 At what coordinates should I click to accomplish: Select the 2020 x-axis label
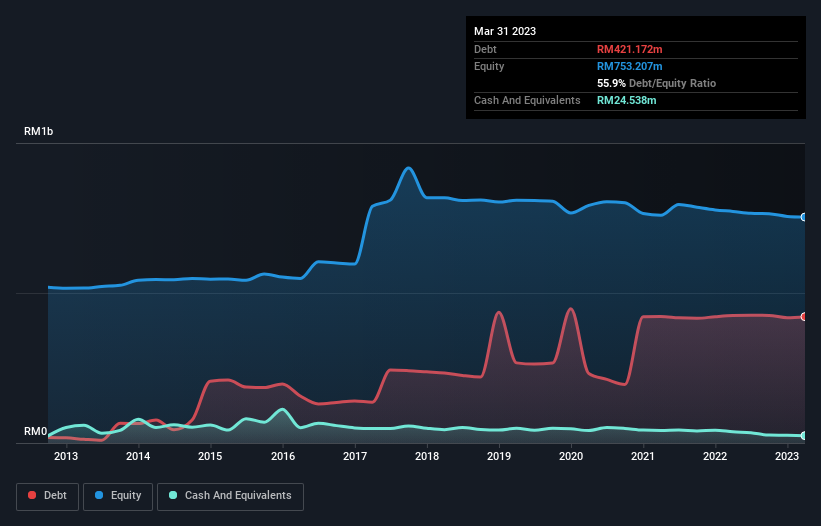coord(571,456)
